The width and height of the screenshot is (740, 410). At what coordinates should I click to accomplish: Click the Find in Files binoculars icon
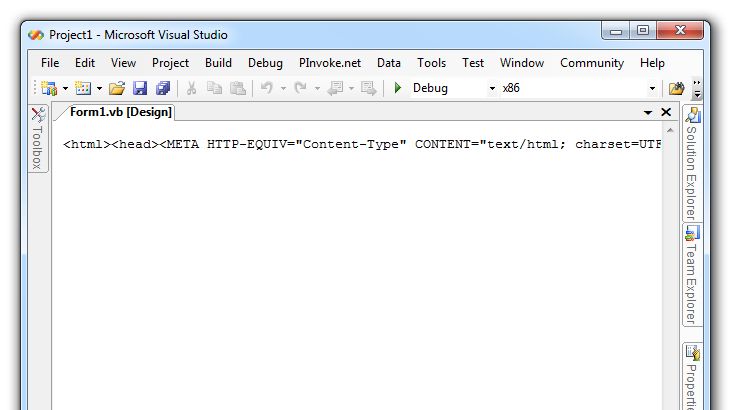pyautogui.click(x=677, y=88)
